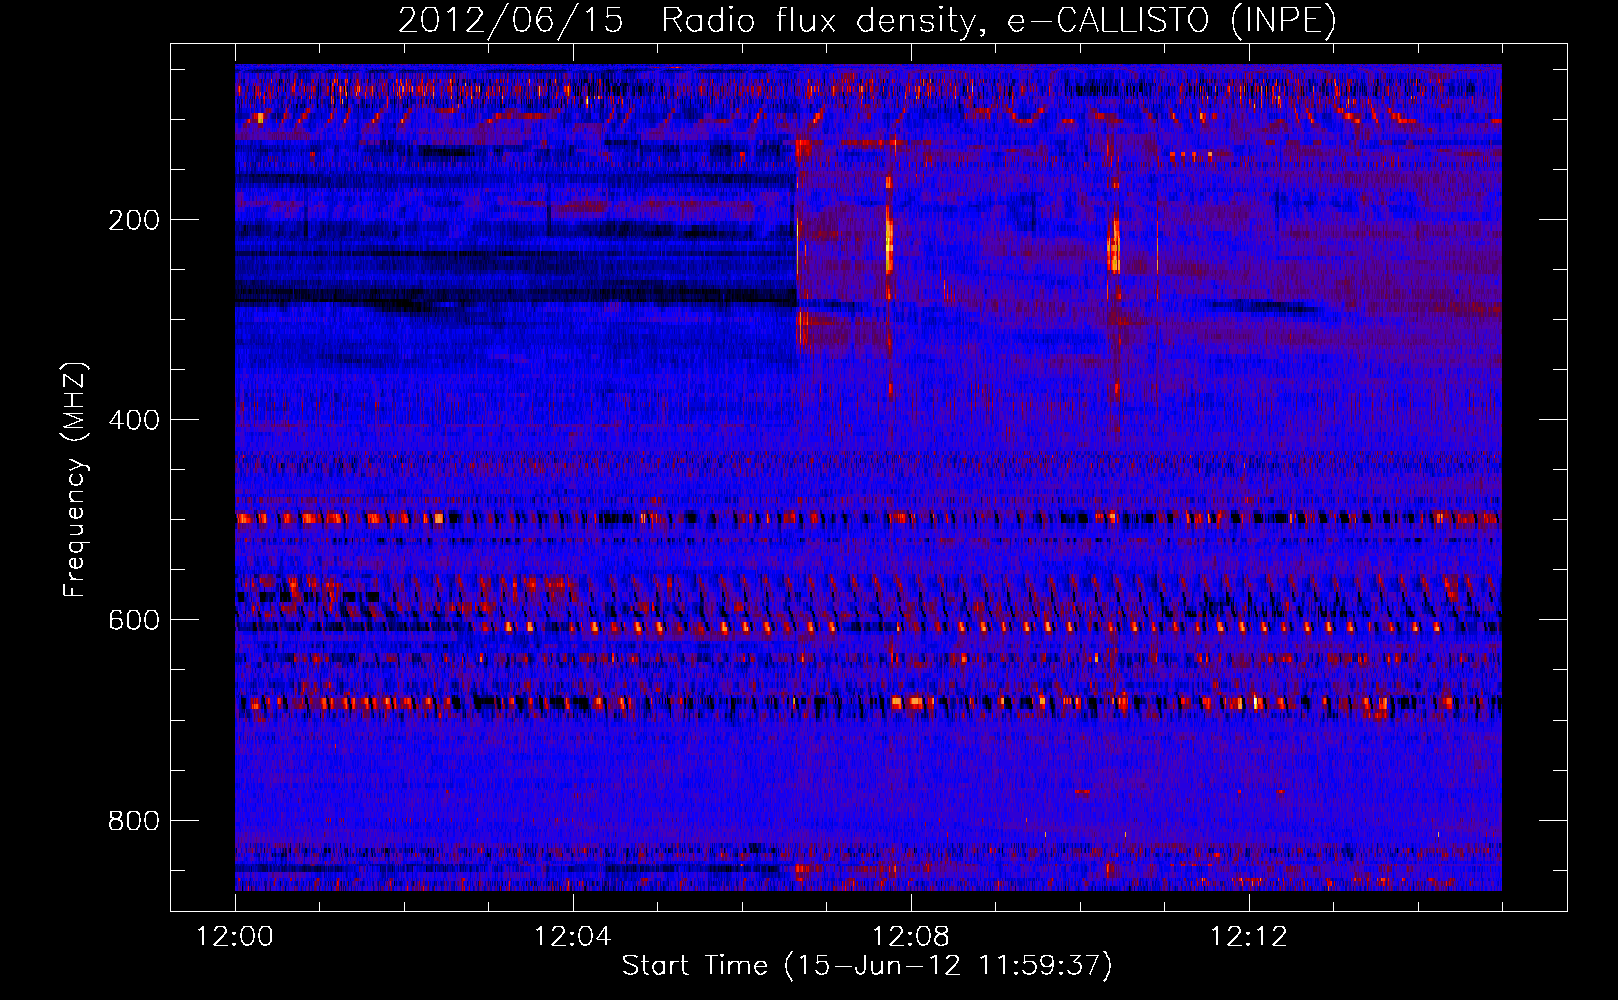The height and width of the screenshot is (1000, 1618).
Task: Click the 200 frequency tick label
Action: tap(134, 220)
